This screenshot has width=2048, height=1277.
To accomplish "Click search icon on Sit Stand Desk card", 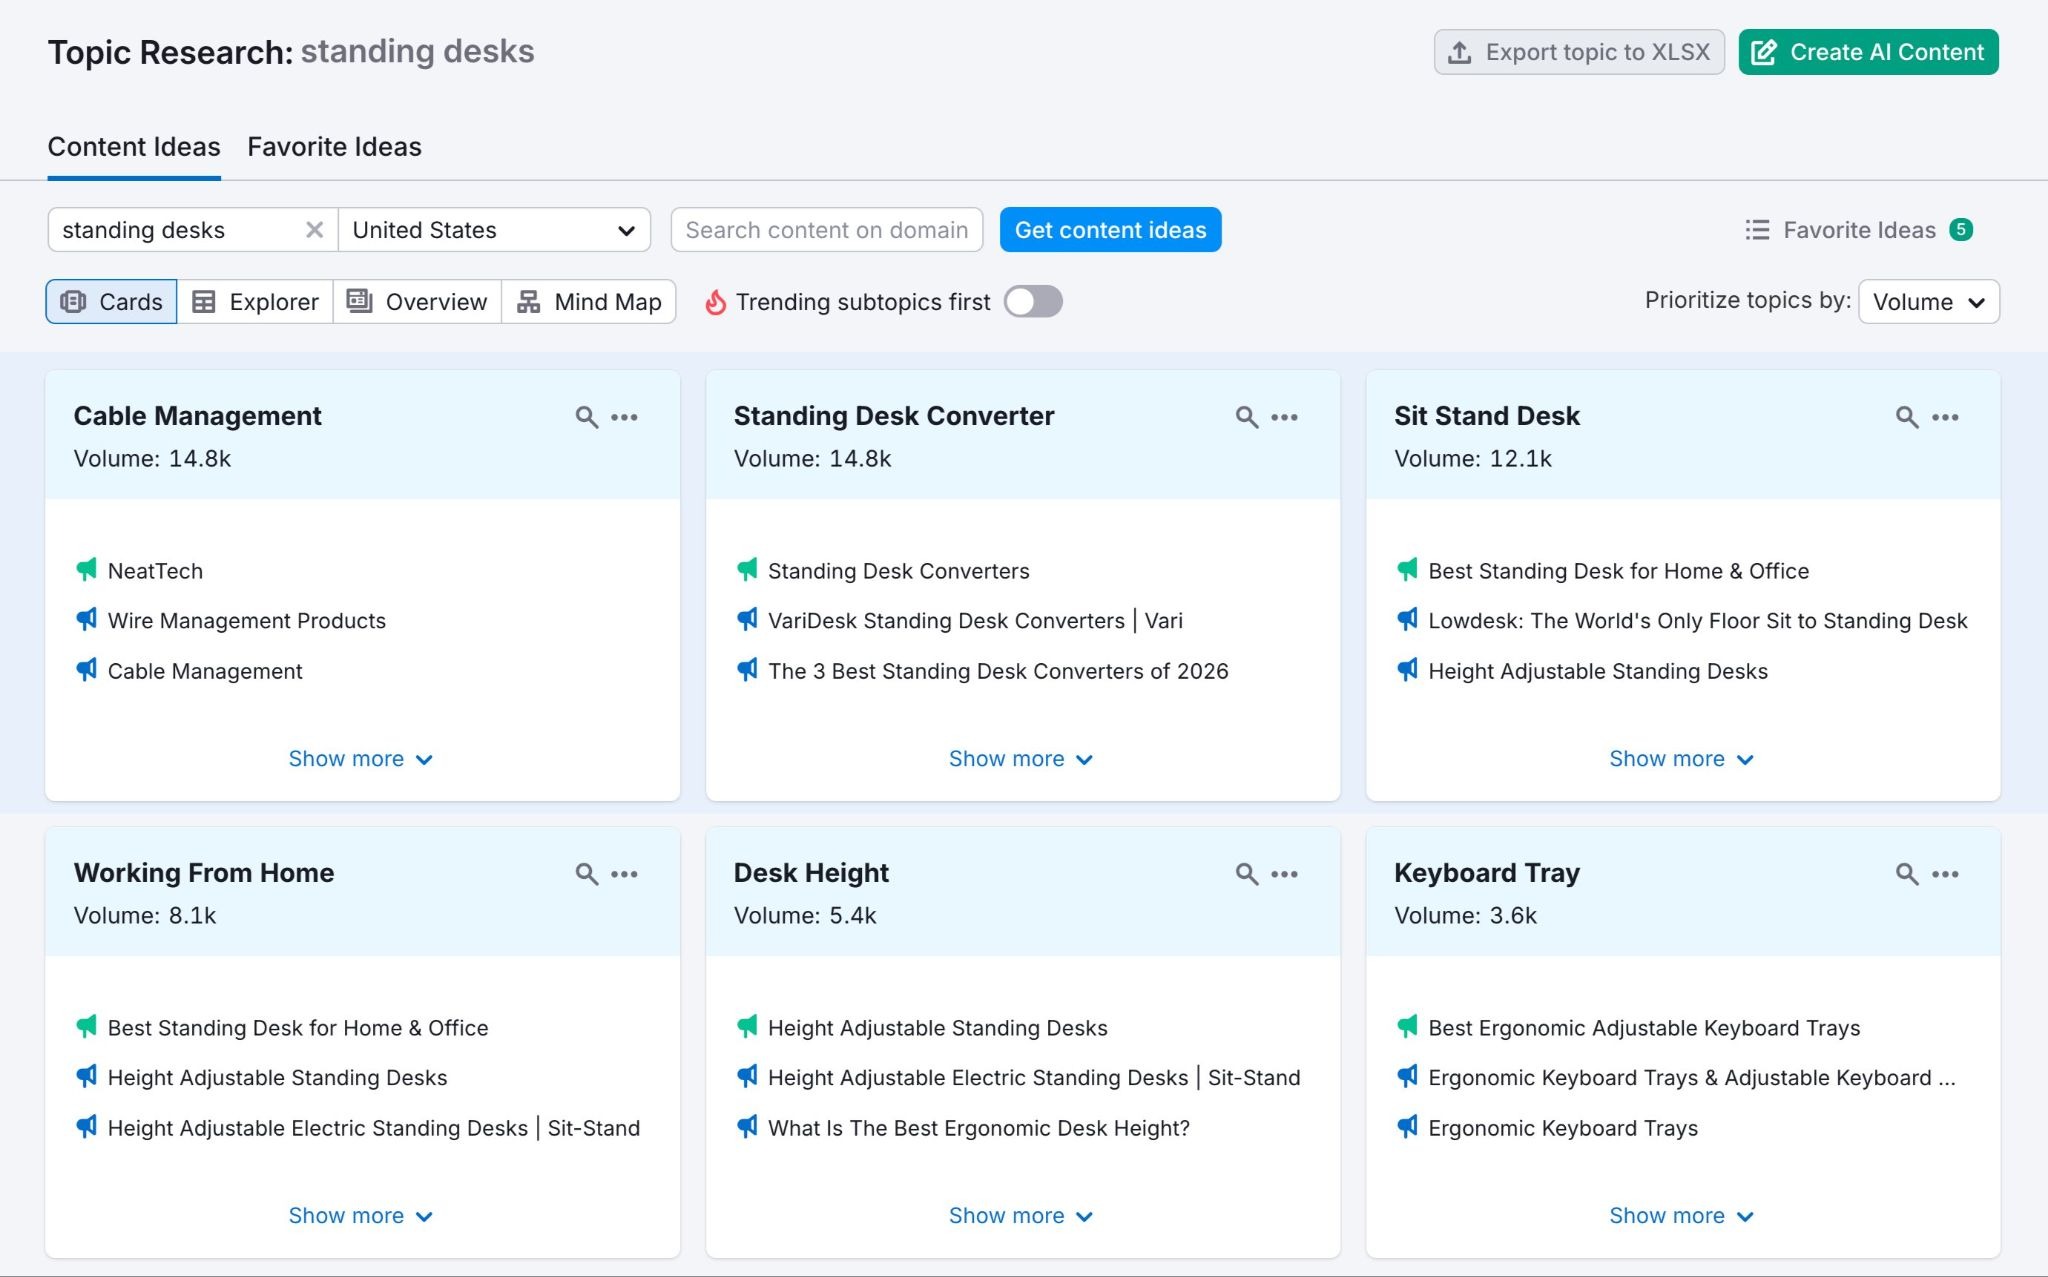I will (1907, 417).
